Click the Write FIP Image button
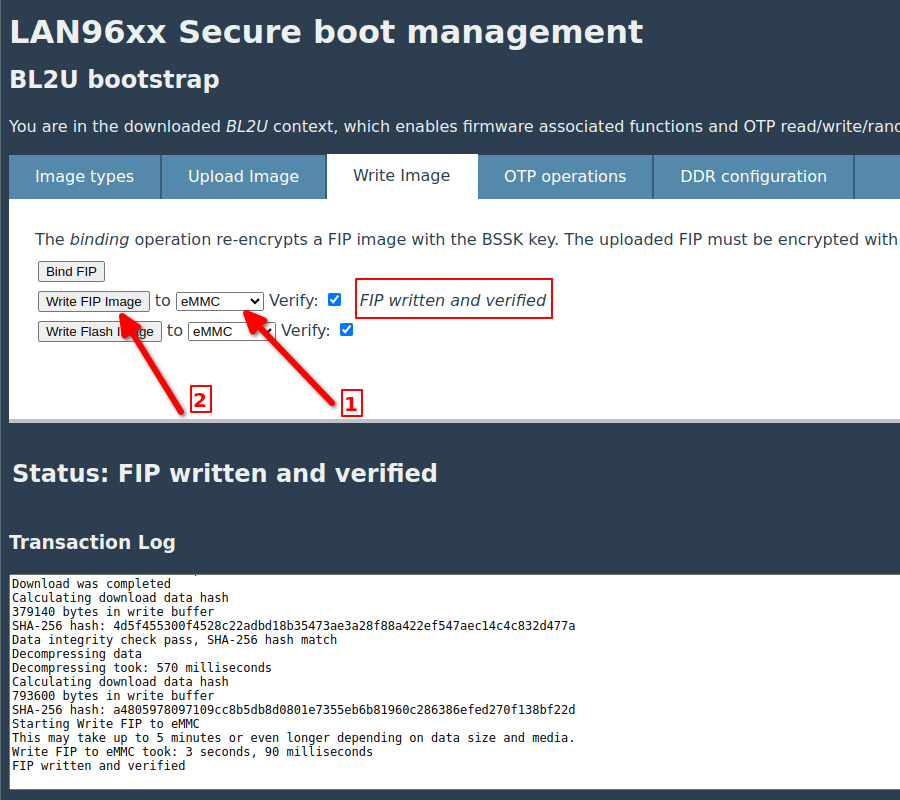Viewport: 900px width, 800px height. (94, 301)
